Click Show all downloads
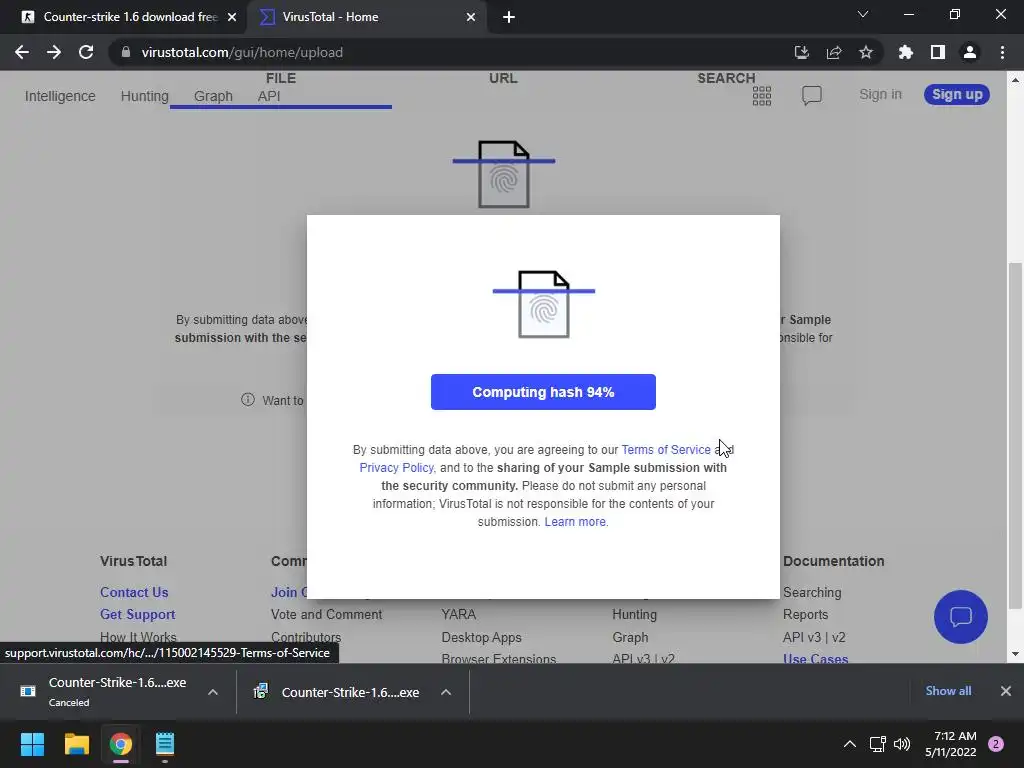 (948, 691)
